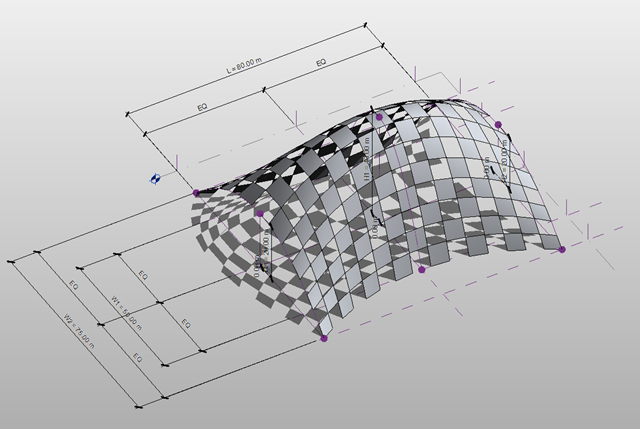This screenshot has width=640, height=429.
Task: Click the 20.00 m height label near right arch
Action: (x=504, y=160)
